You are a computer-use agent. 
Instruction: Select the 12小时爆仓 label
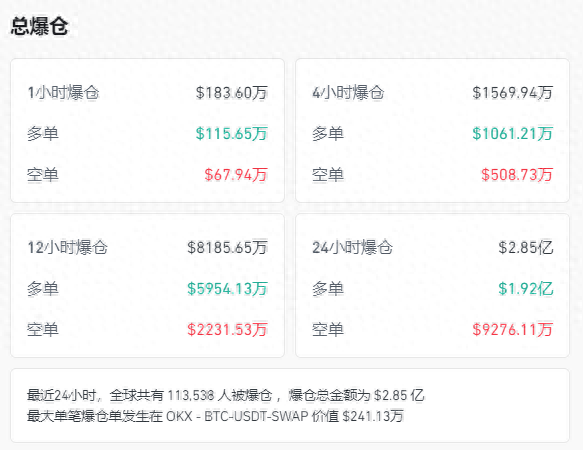(68, 247)
